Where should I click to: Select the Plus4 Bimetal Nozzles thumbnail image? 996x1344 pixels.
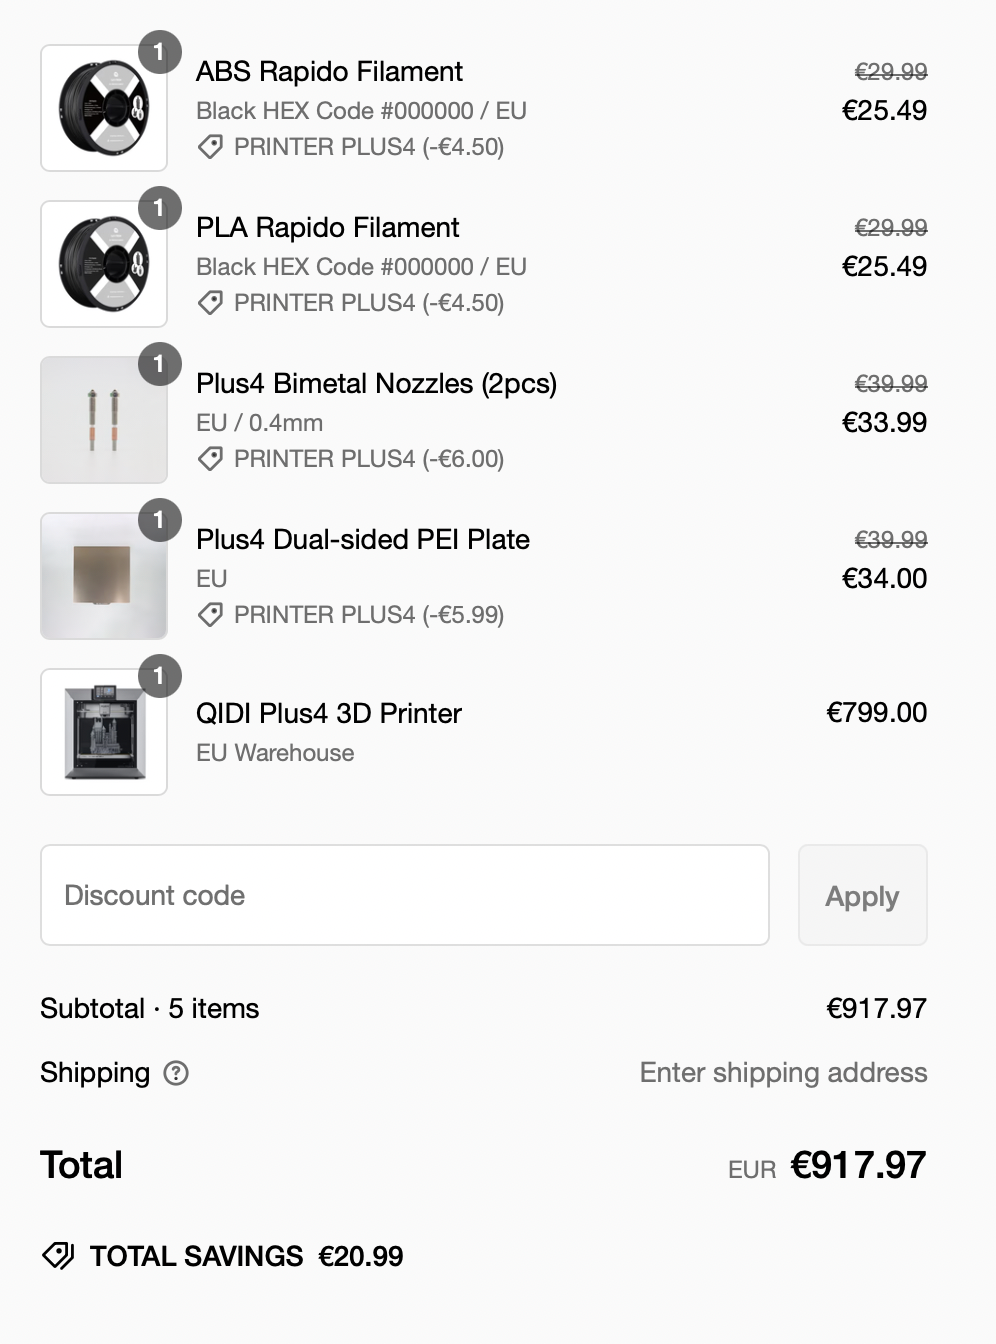(x=103, y=420)
